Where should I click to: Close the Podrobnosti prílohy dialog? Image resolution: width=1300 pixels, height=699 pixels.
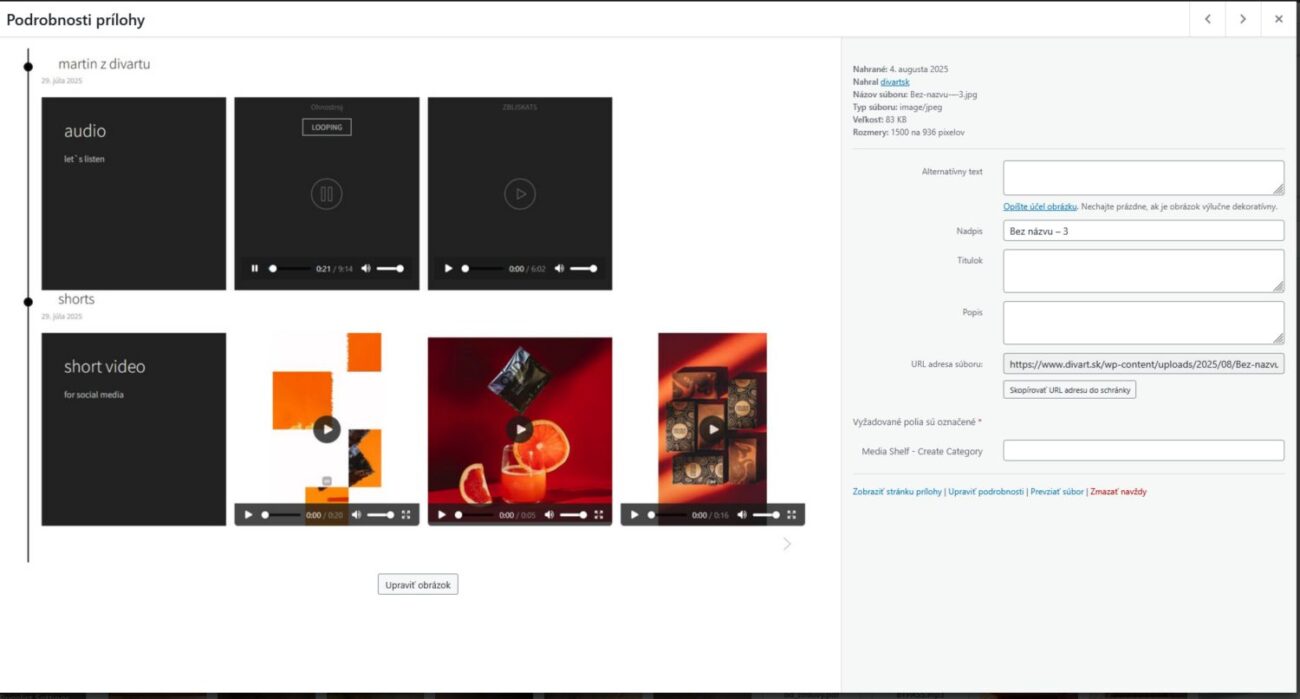pos(1279,19)
